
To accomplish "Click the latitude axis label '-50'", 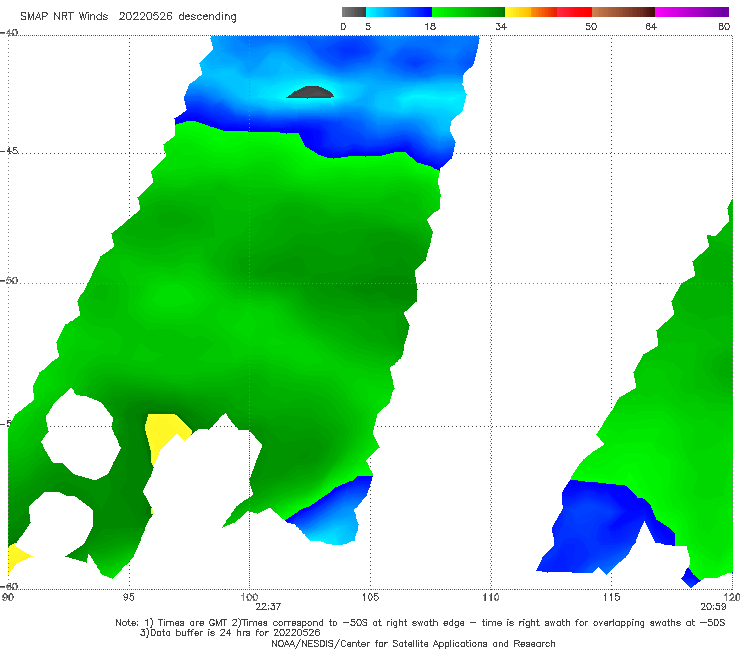I will click(9, 280).
